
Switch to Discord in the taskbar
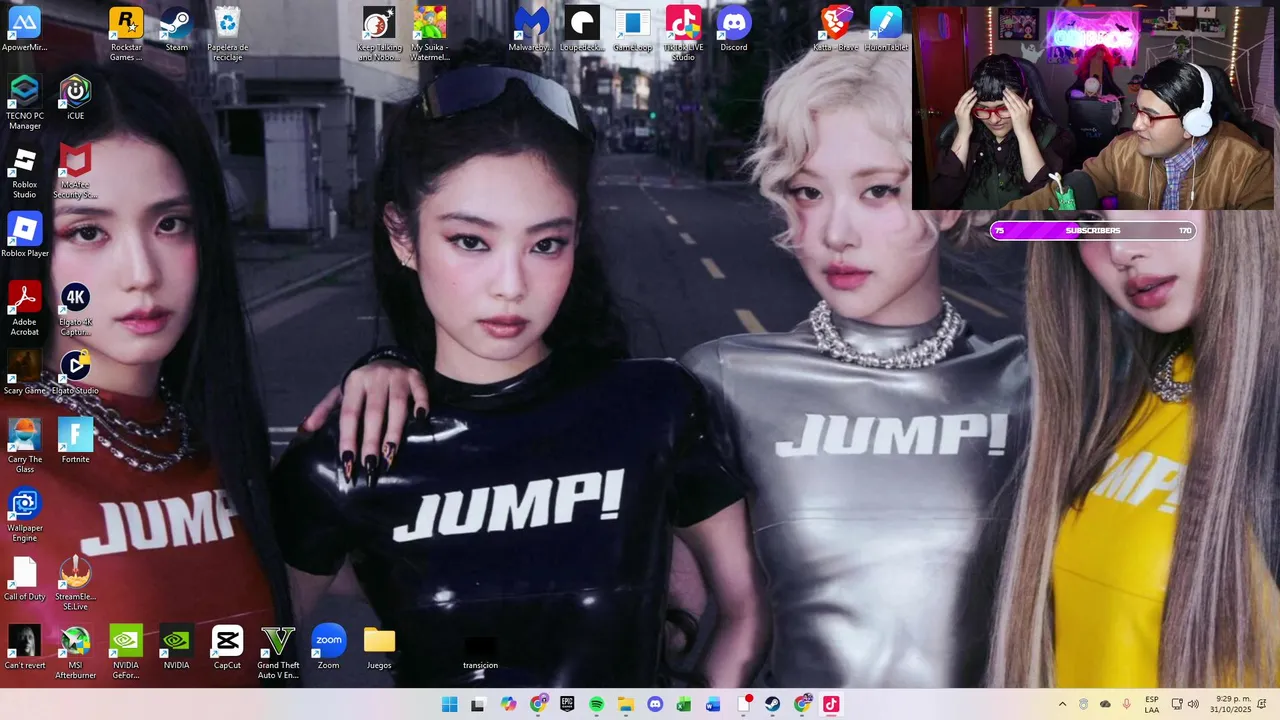point(655,704)
